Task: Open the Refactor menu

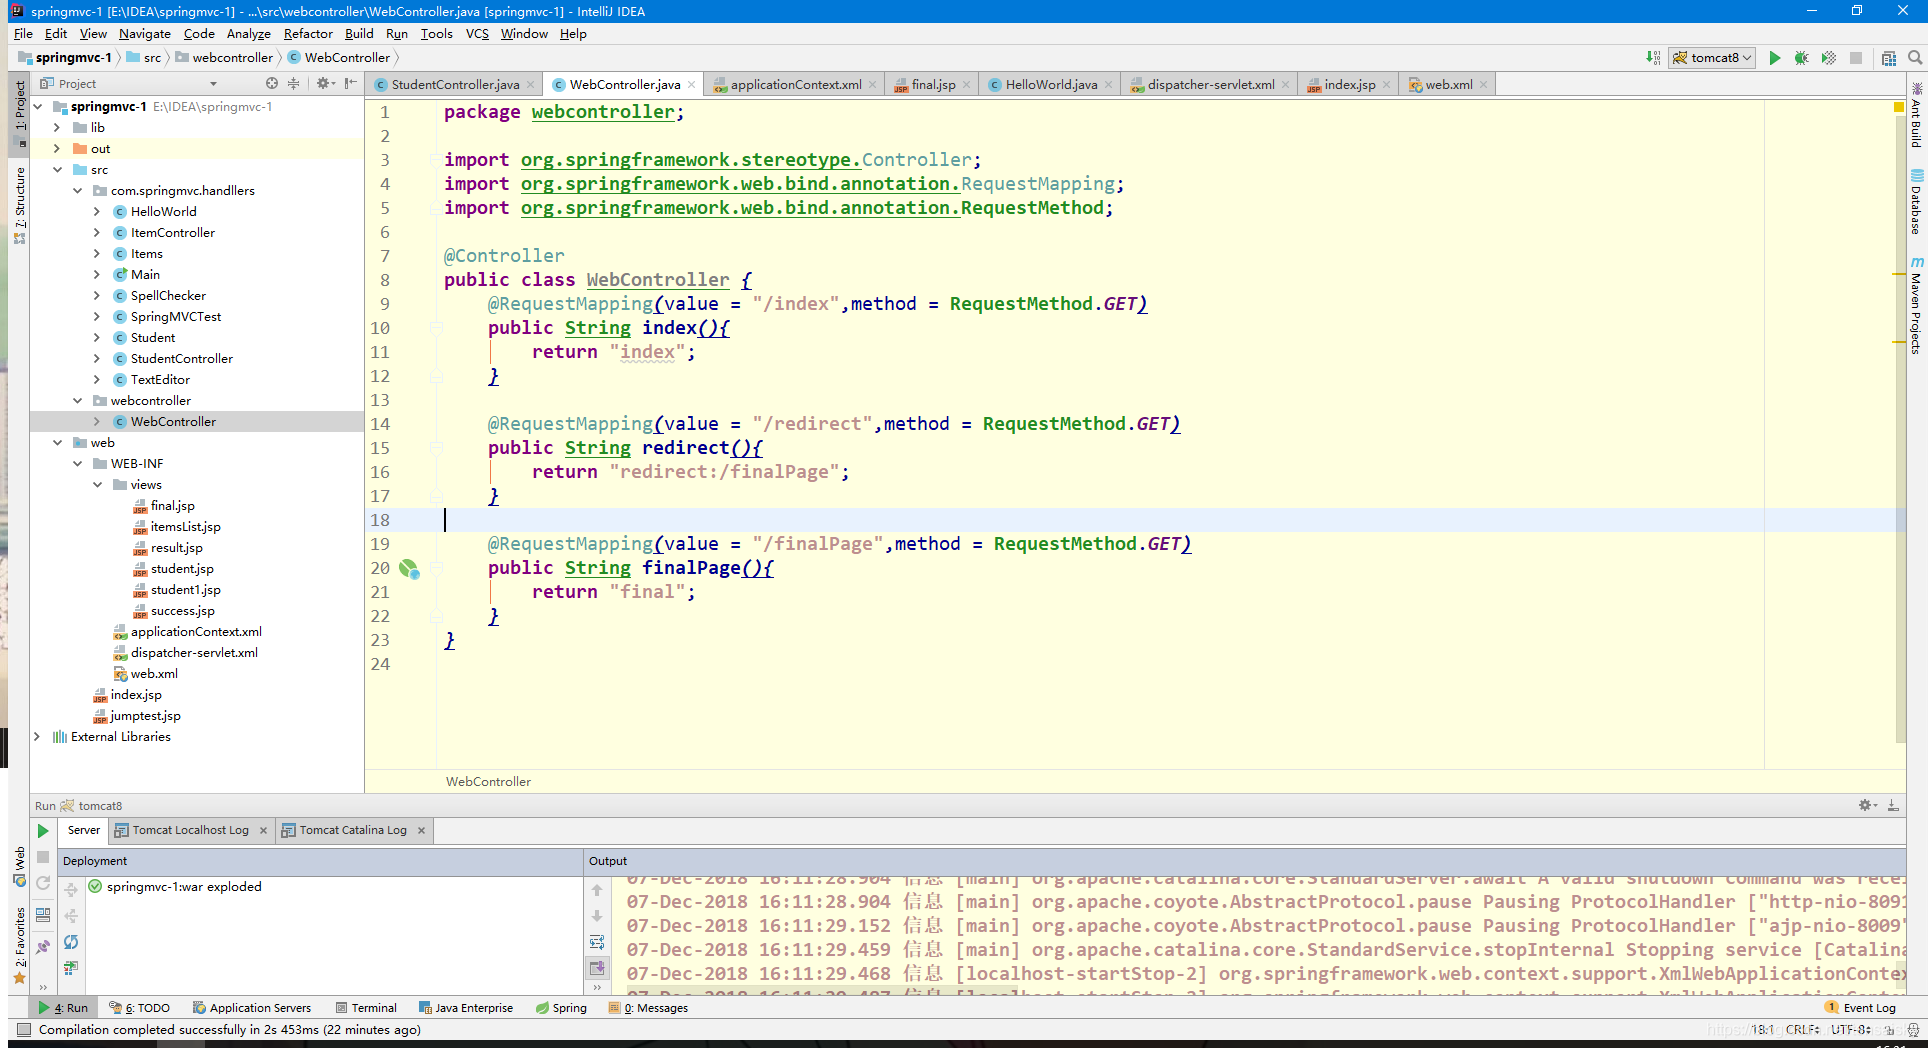Action: click(x=308, y=33)
